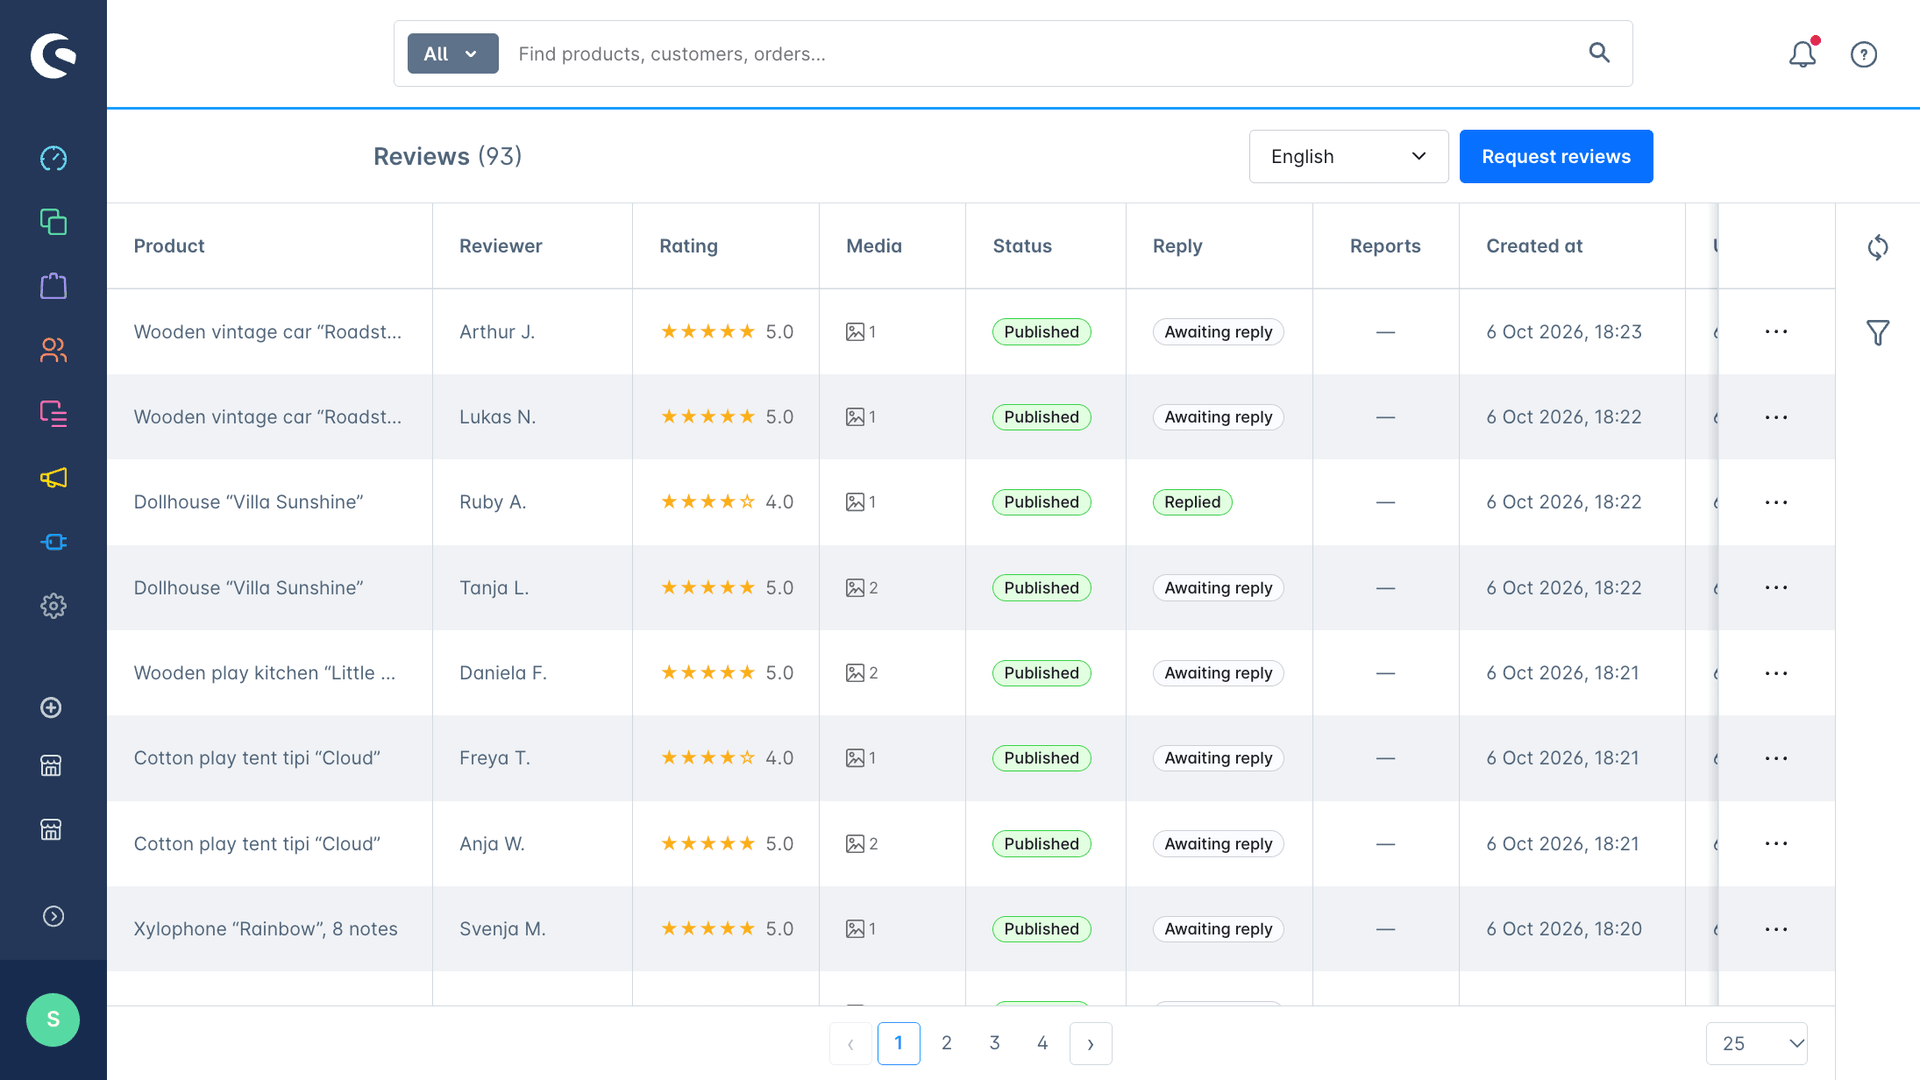Open the filter funnel panel
The image size is (1920, 1080).
point(1878,333)
